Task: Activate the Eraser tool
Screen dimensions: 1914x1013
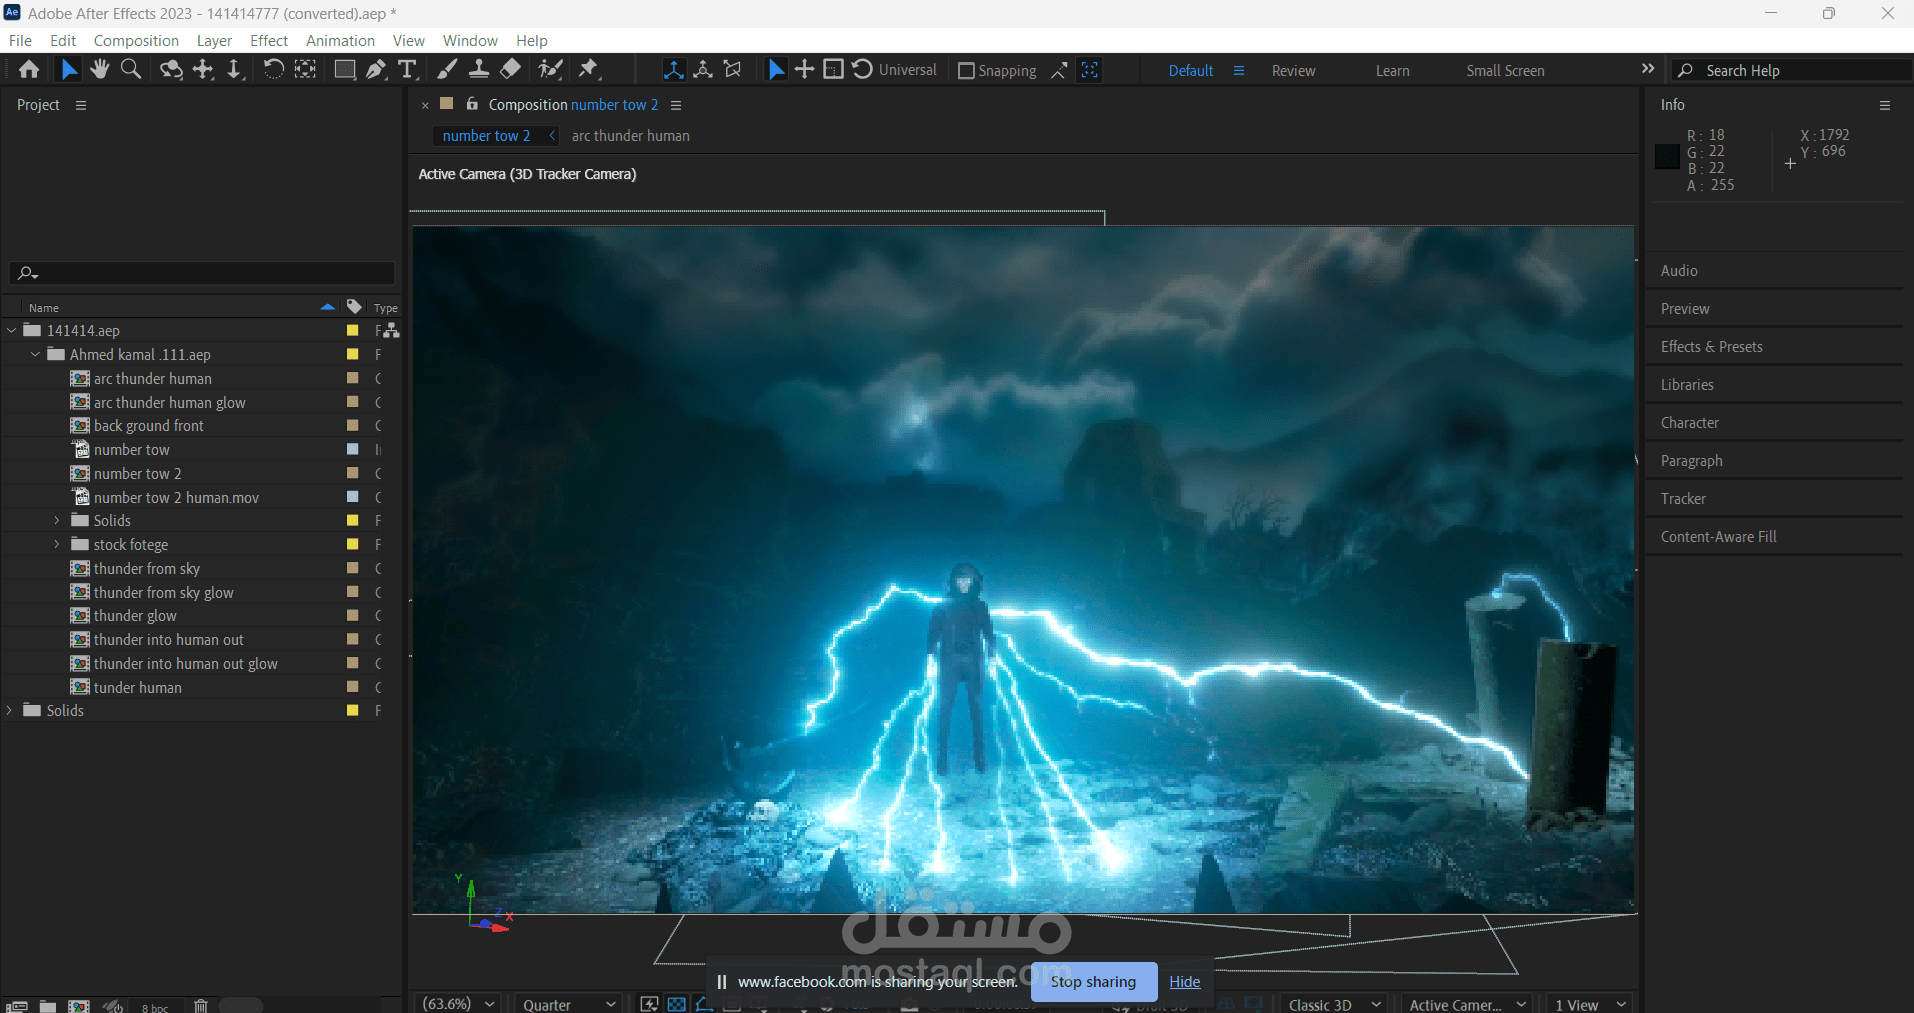Action: pyautogui.click(x=510, y=69)
